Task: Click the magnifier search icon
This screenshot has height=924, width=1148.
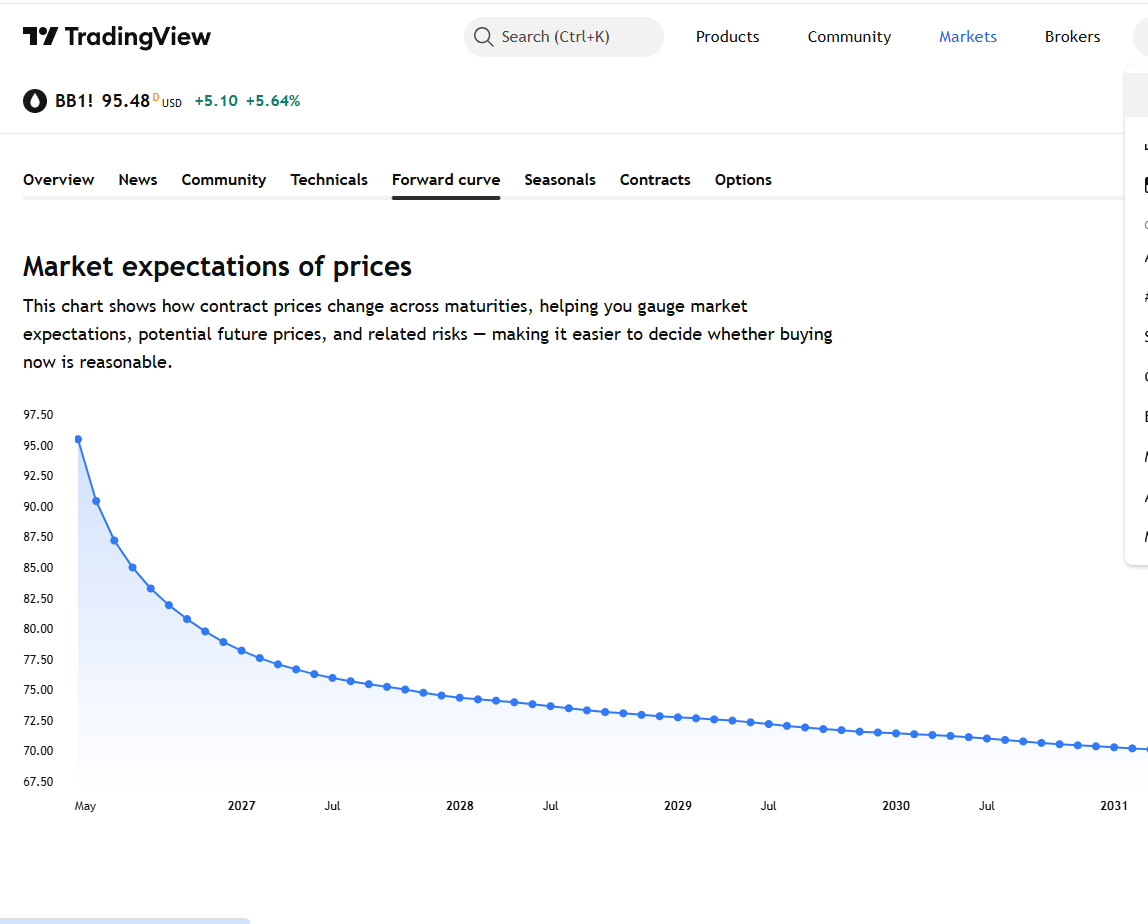Action: pos(484,37)
